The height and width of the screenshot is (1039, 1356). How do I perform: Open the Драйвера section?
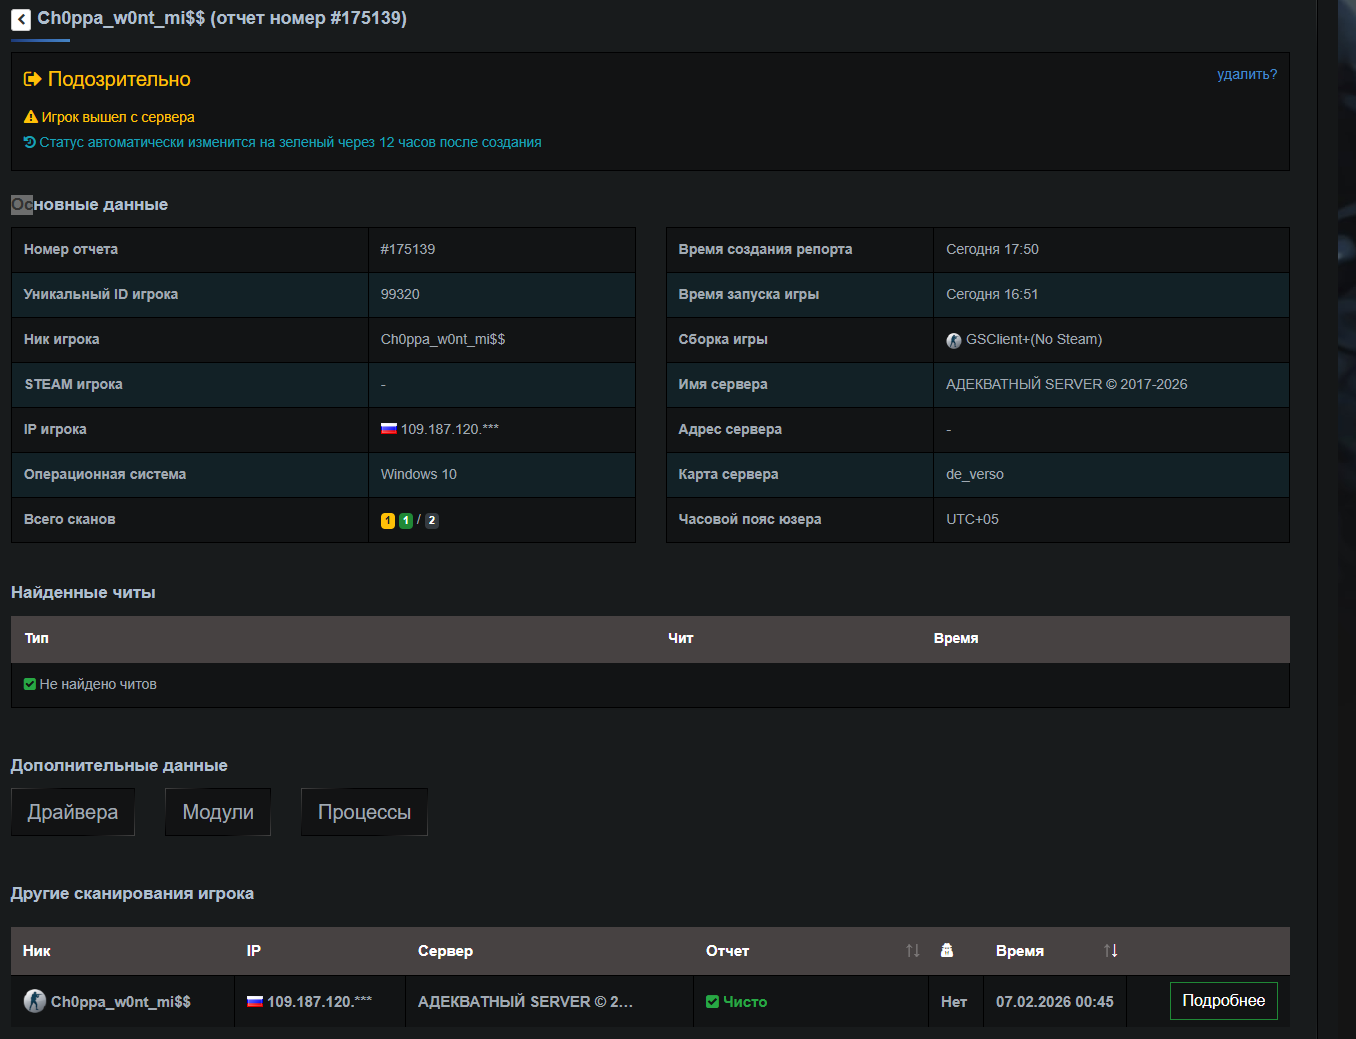pos(73,812)
